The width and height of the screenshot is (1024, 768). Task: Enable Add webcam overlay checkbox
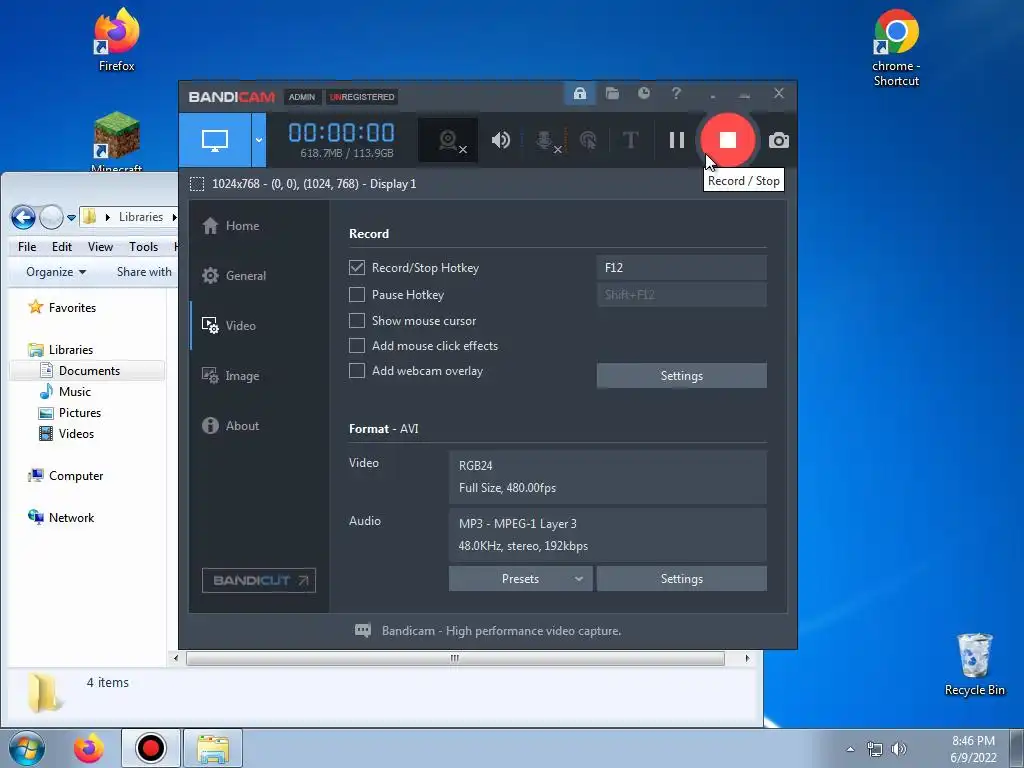pyautogui.click(x=357, y=371)
